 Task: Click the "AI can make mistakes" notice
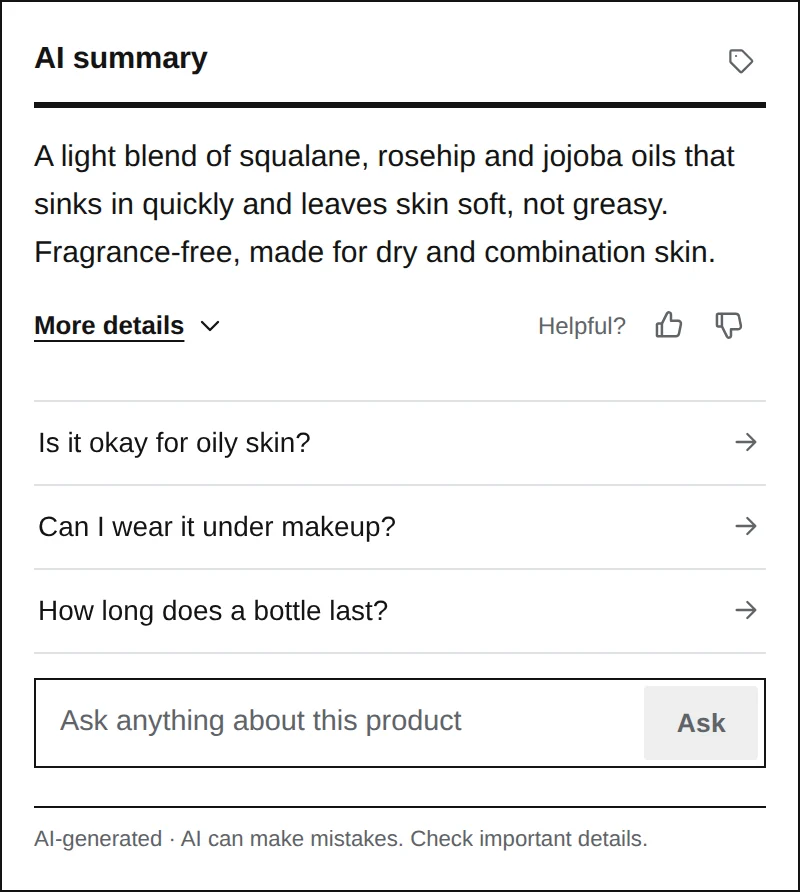pos(292,839)
